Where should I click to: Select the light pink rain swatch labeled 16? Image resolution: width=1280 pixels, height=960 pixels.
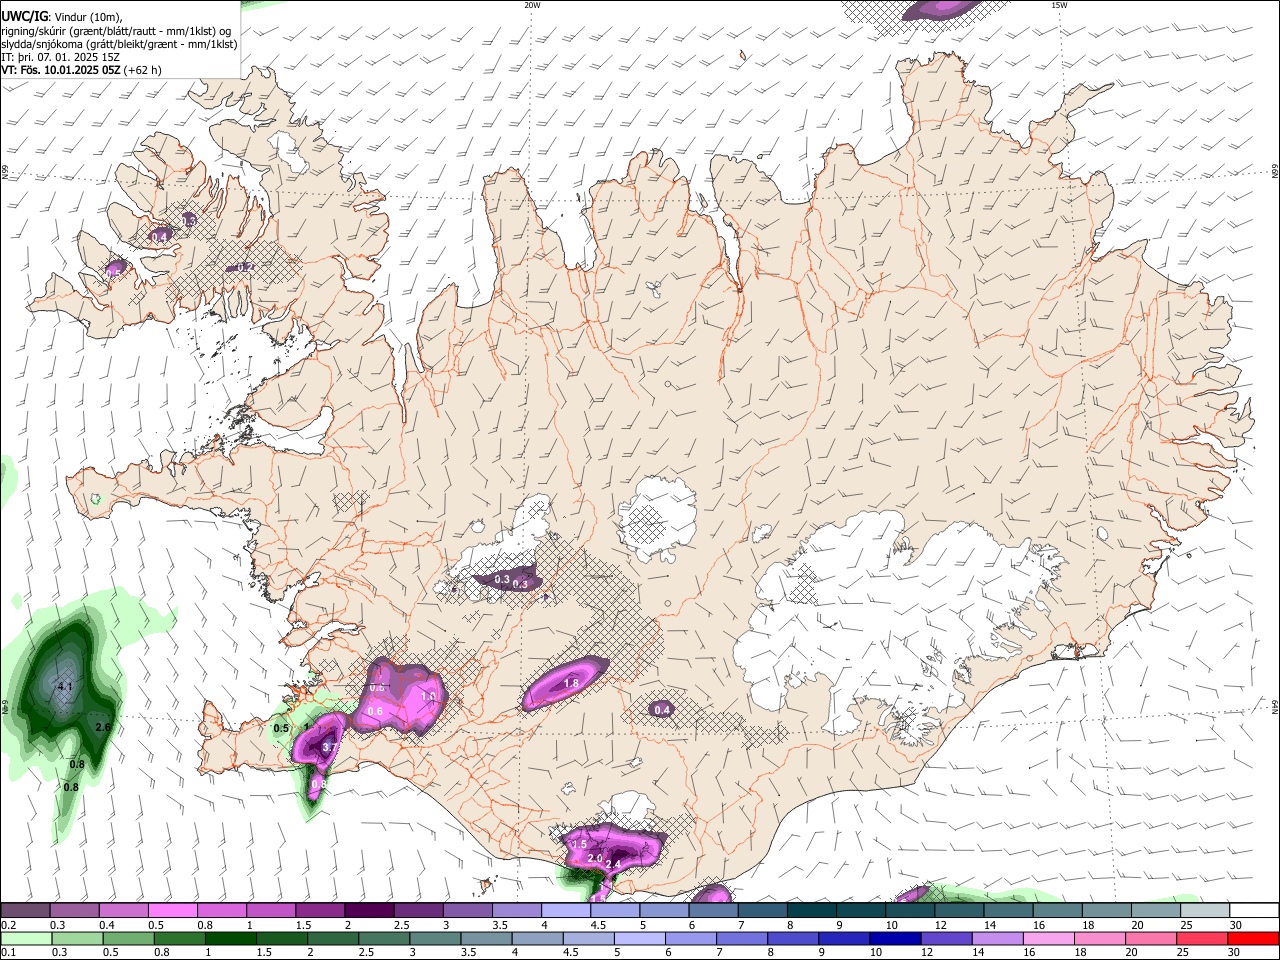tap(1049, 938)
